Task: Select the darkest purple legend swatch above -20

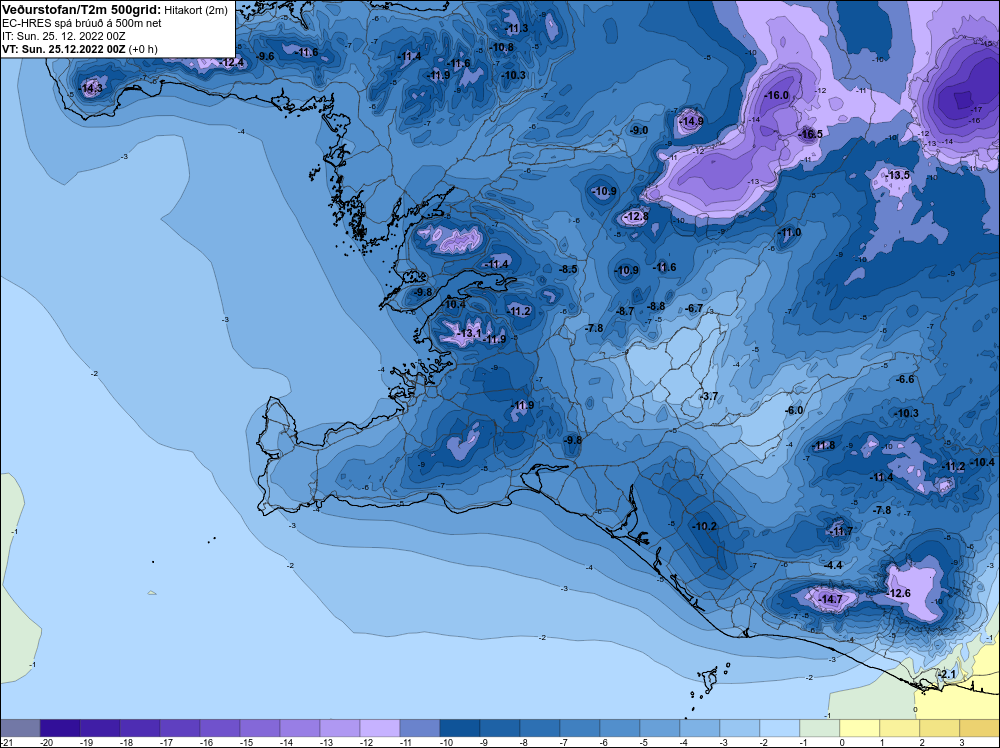Action: coord(60,728)
